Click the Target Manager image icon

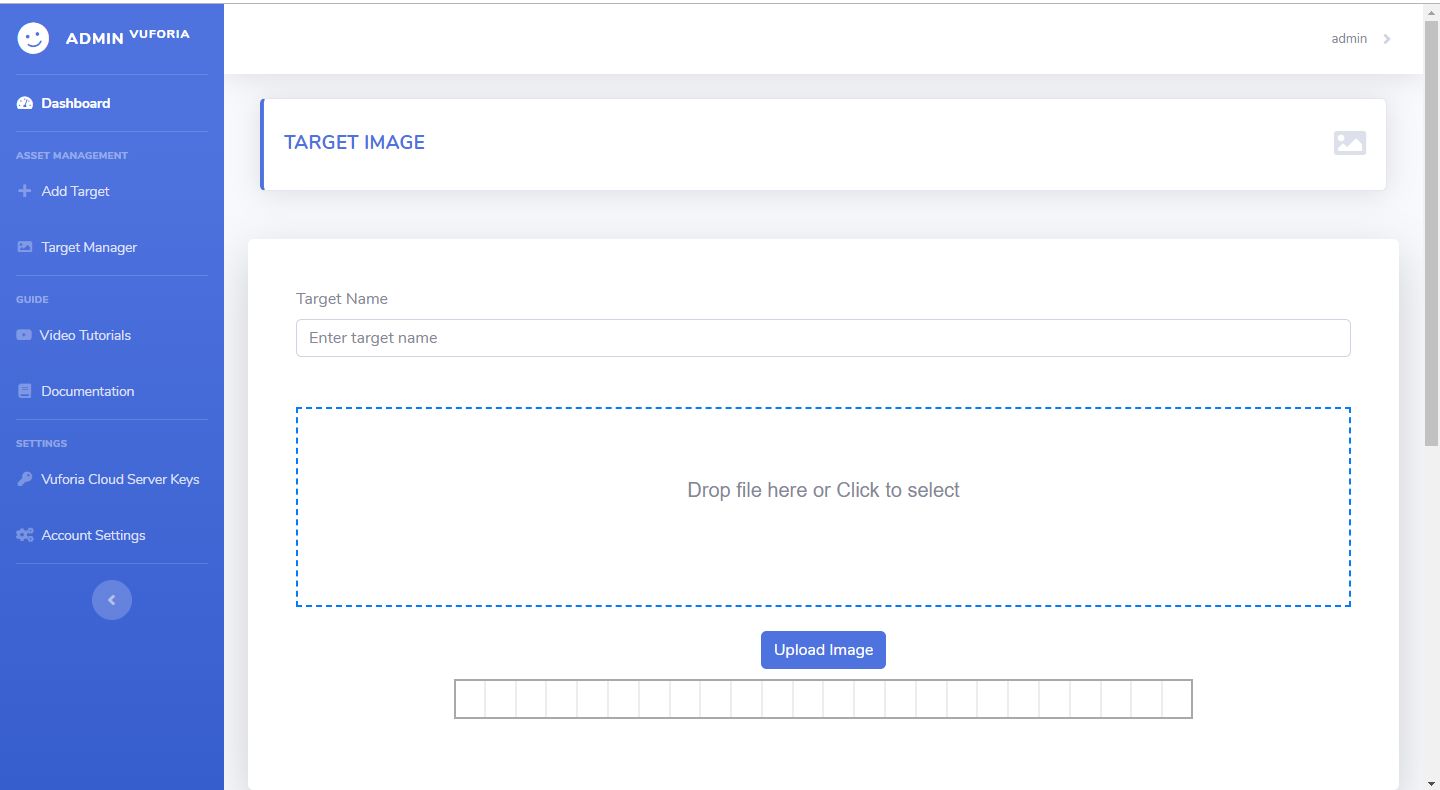point(25,247)
